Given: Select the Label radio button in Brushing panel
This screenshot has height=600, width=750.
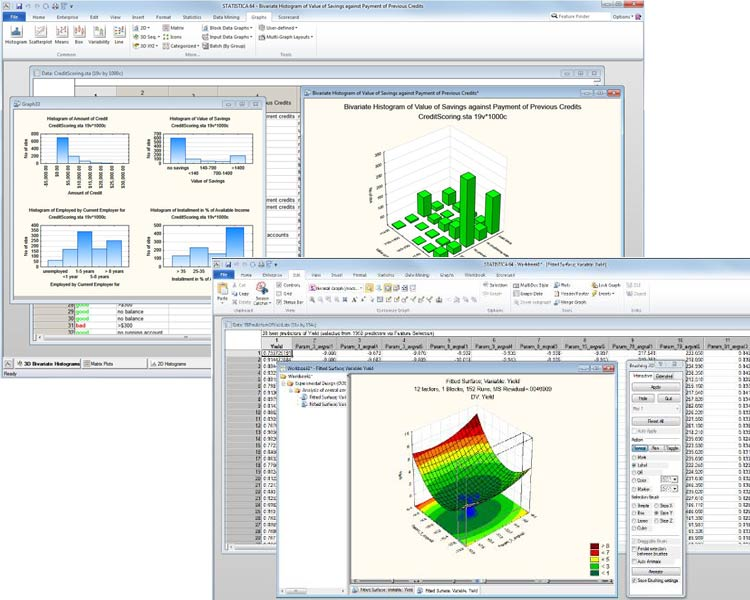Looking at the screenshot, I should (x=635, y=465).
